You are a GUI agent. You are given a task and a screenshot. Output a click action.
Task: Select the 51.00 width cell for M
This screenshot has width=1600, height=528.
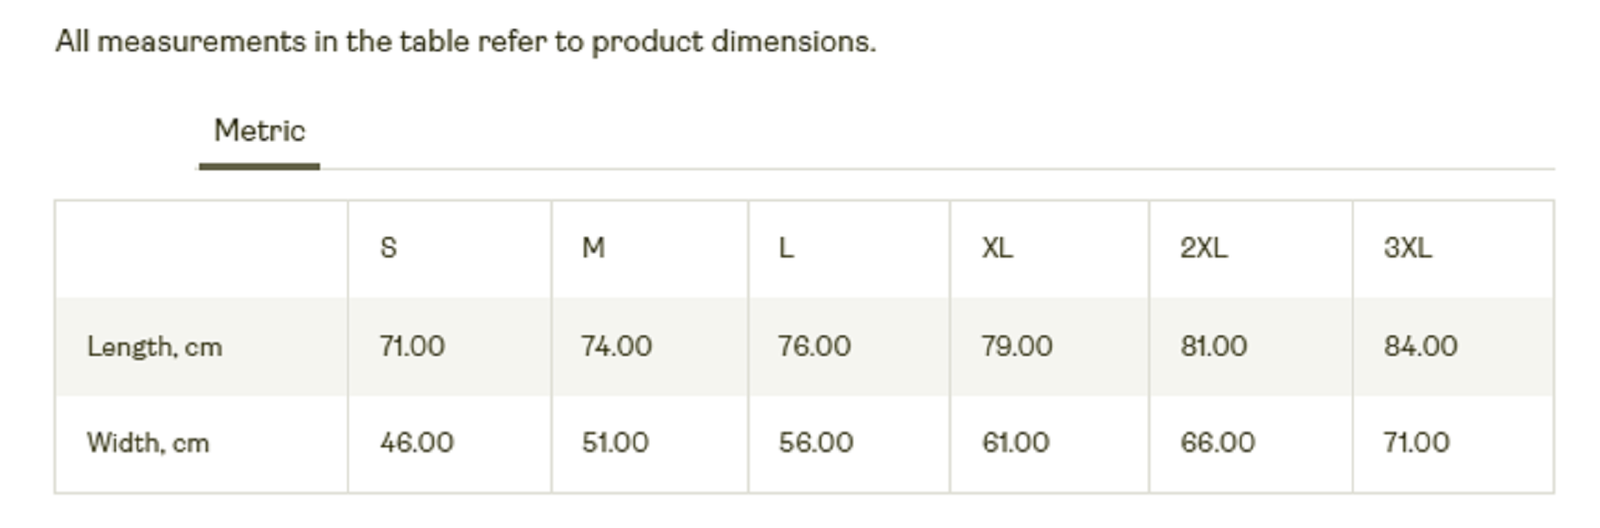pyautogui.click(x=650, y=443)
